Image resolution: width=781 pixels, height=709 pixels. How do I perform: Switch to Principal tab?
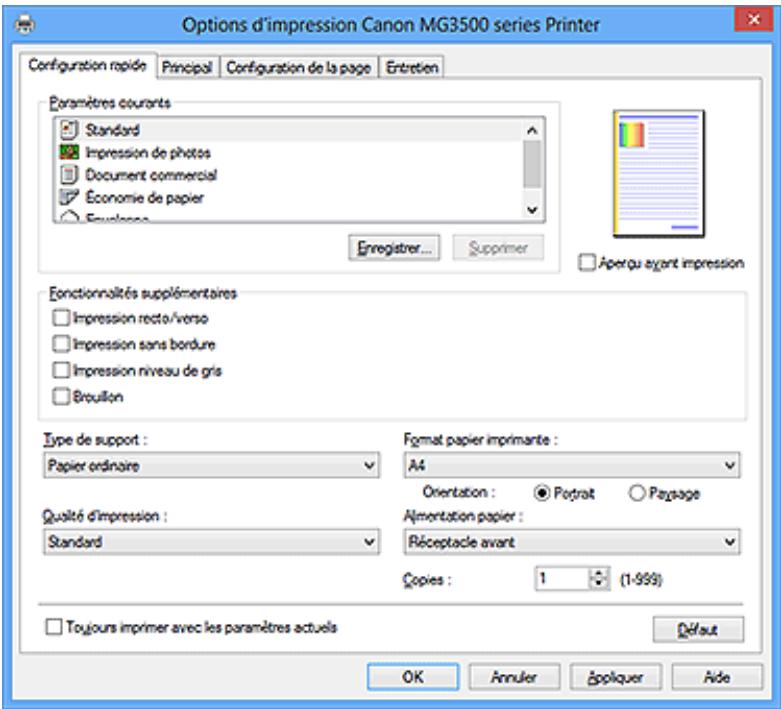[x=187, y=67]
